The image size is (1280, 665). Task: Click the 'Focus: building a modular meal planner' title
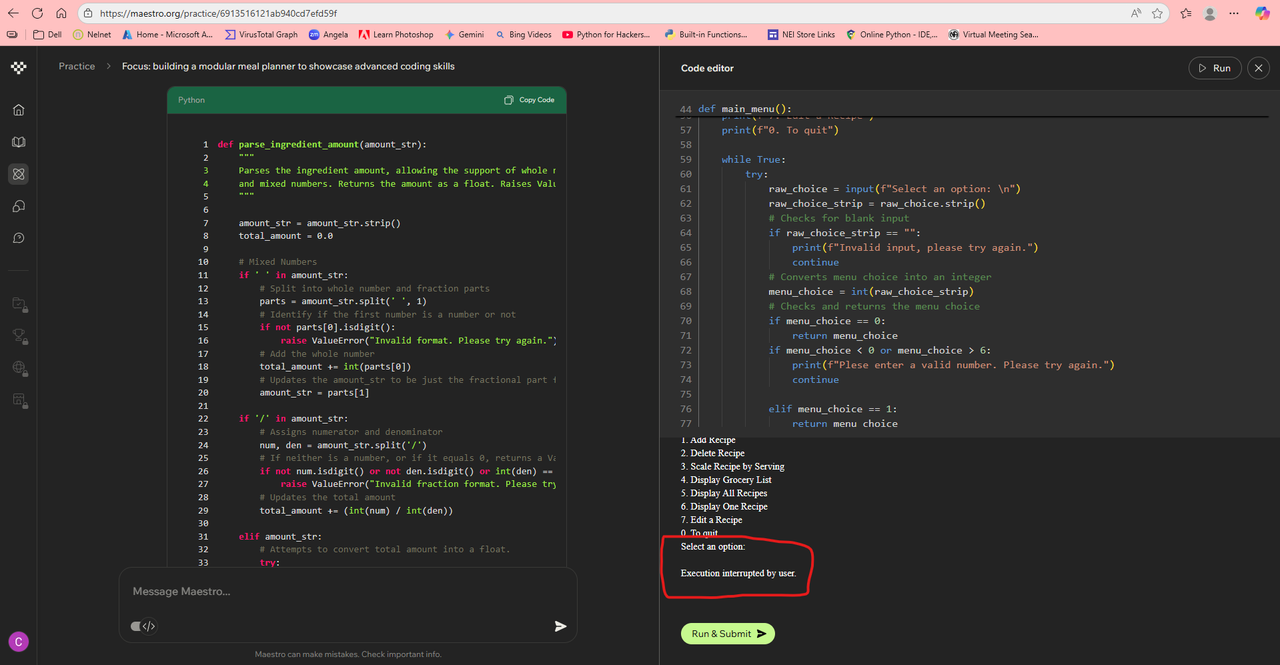coord(288,66)
